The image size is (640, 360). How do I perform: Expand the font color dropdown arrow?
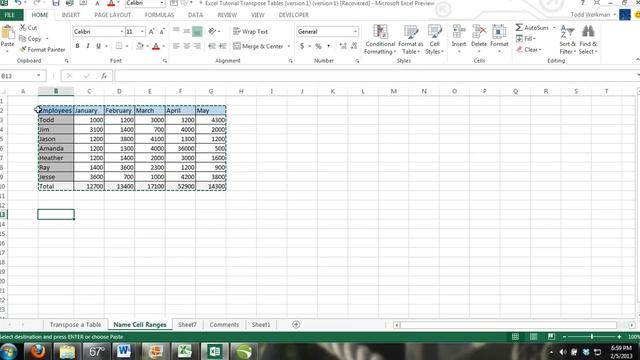(164, 46)
